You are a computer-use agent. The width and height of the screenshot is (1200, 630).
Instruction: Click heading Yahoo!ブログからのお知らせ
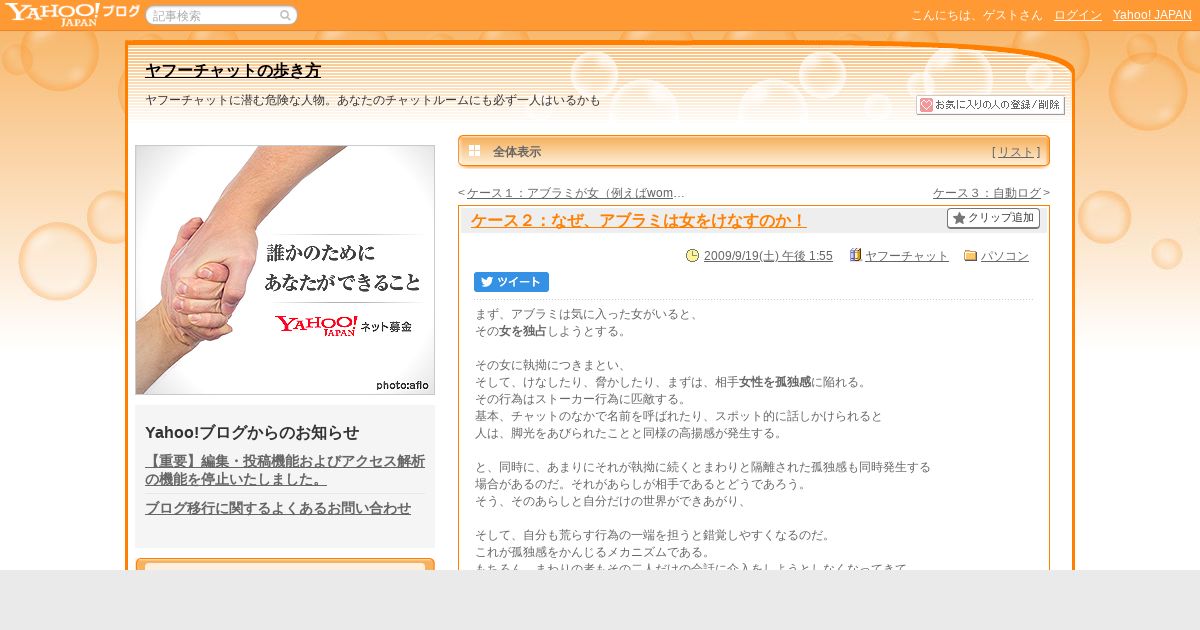click(x=252, y=432)
